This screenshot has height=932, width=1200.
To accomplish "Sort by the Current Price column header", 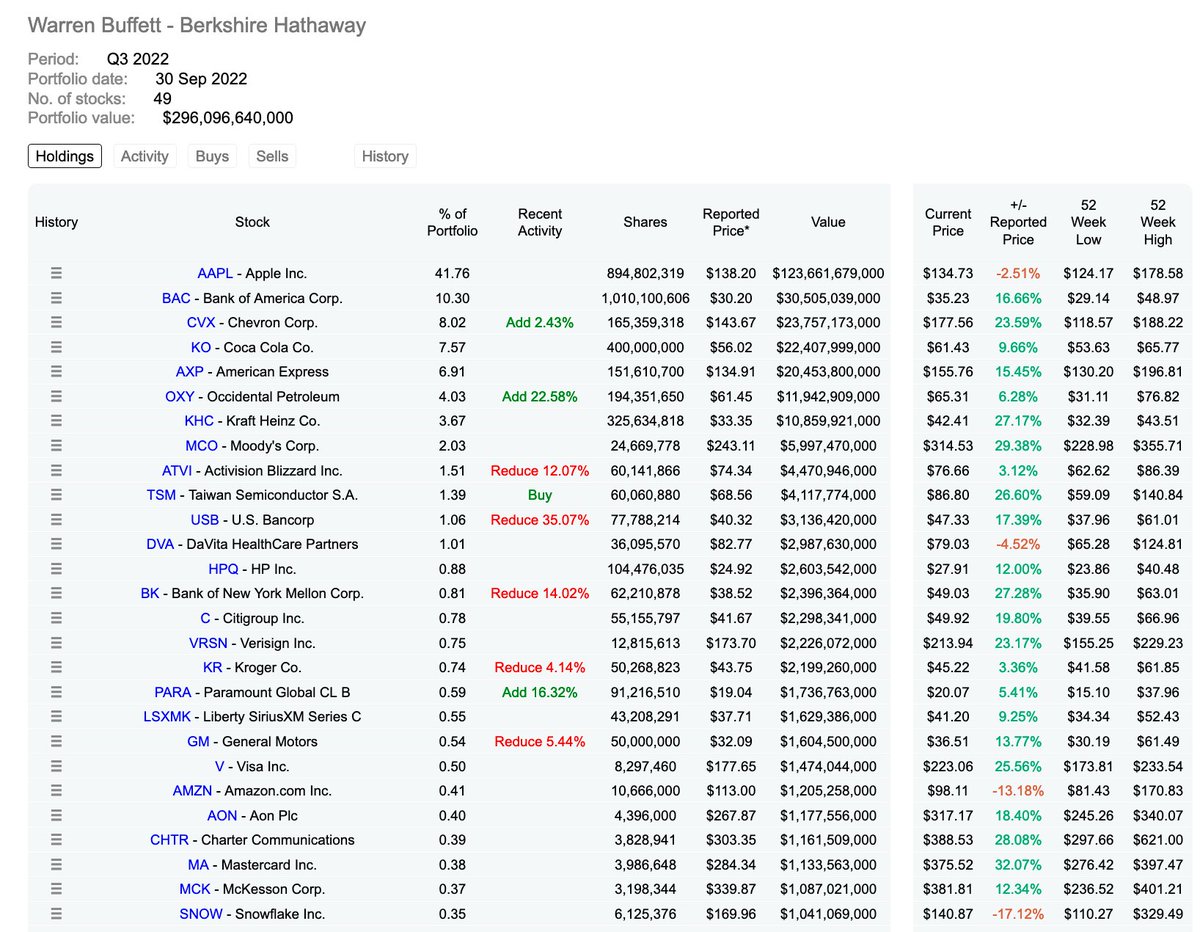I will coord(948,222).
